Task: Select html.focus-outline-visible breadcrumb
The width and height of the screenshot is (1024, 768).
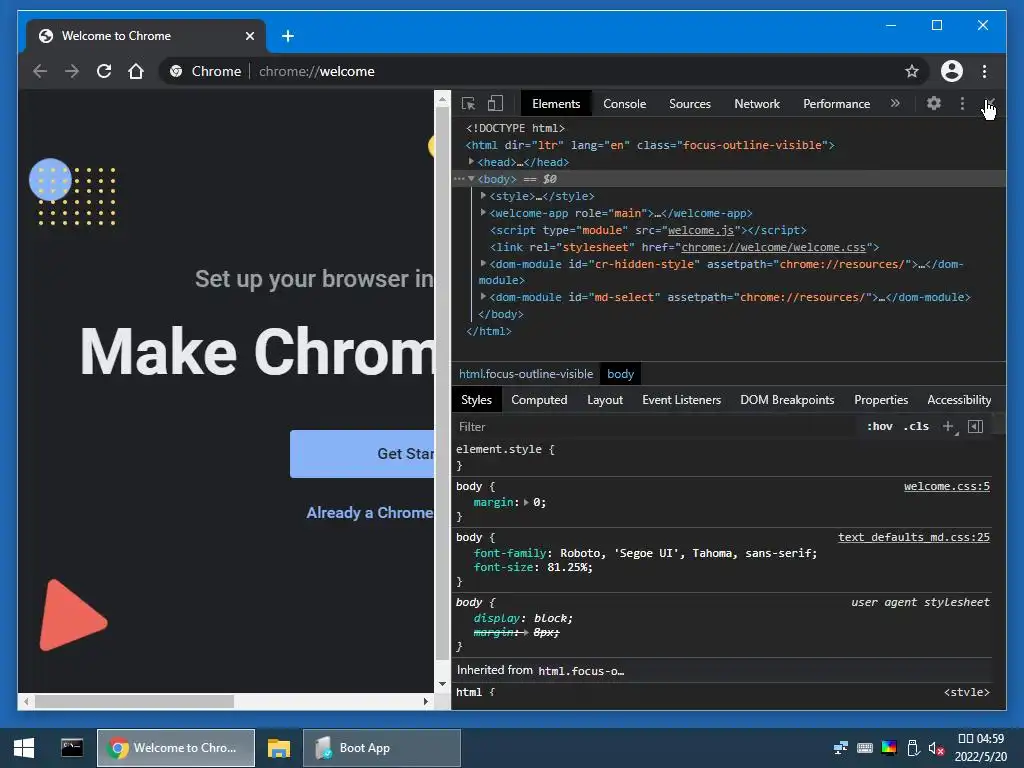Action: [x=526, y=374]
